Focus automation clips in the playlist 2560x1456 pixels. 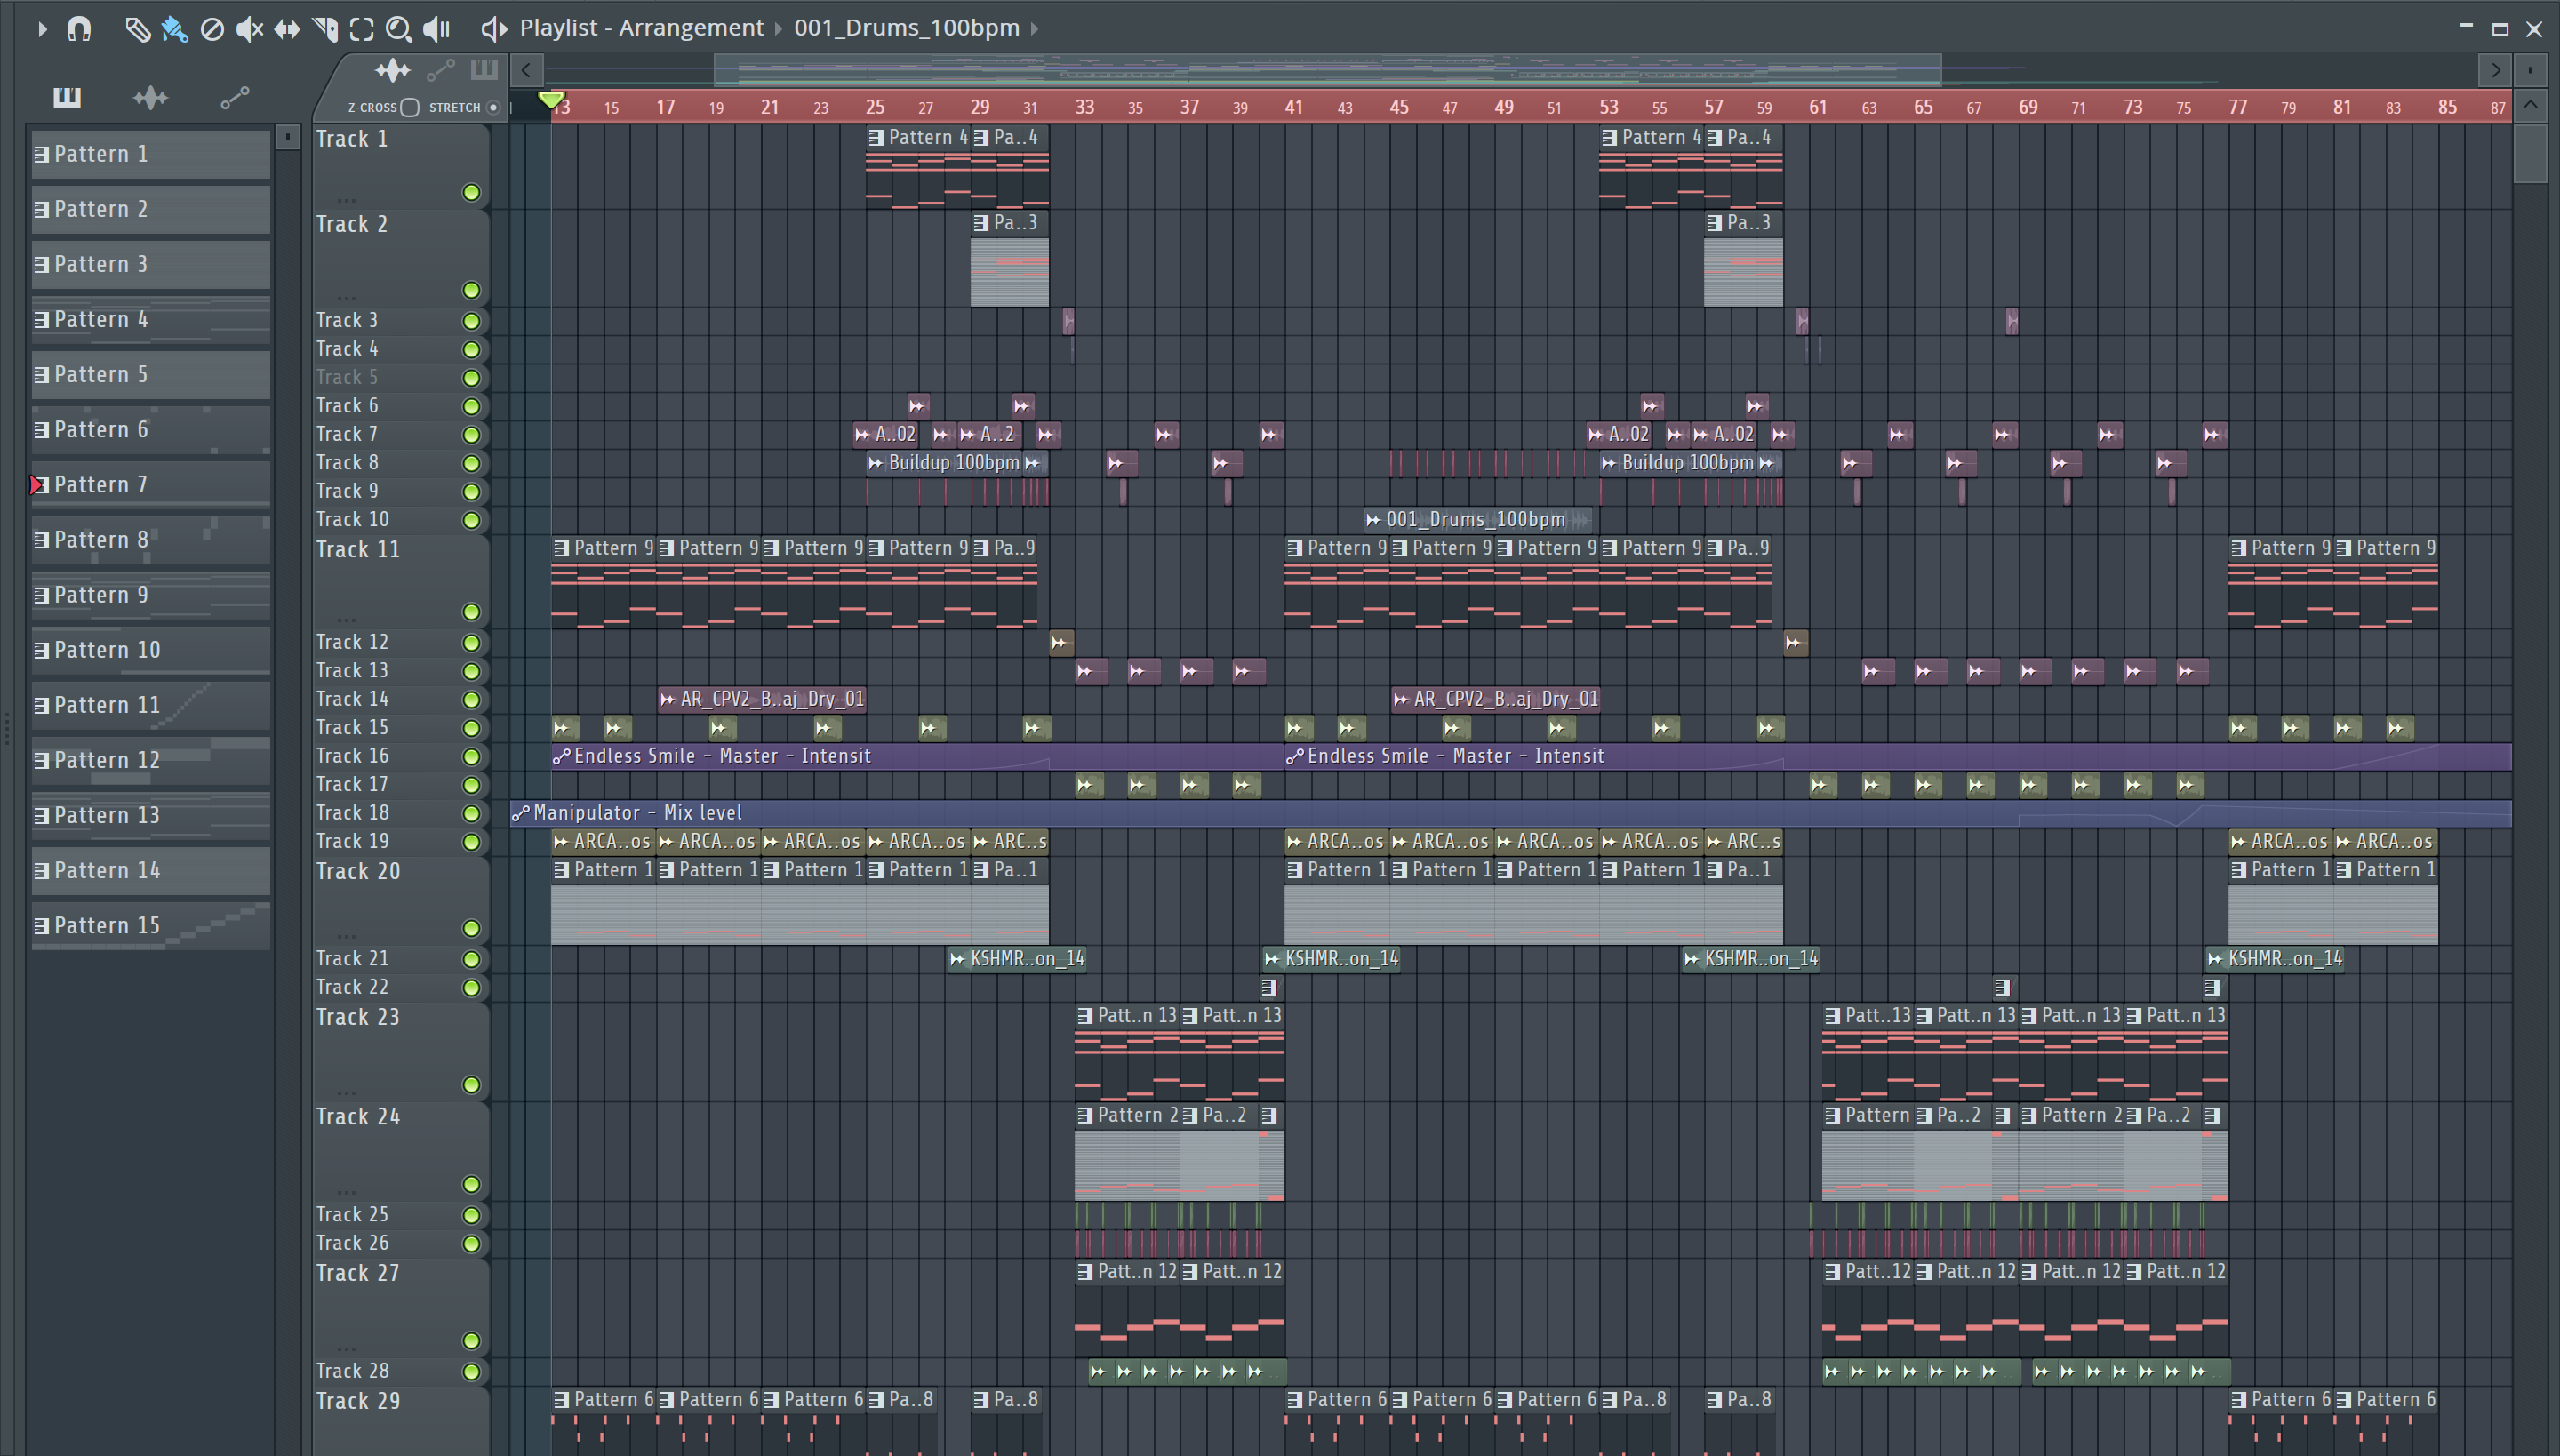[441, 70]
